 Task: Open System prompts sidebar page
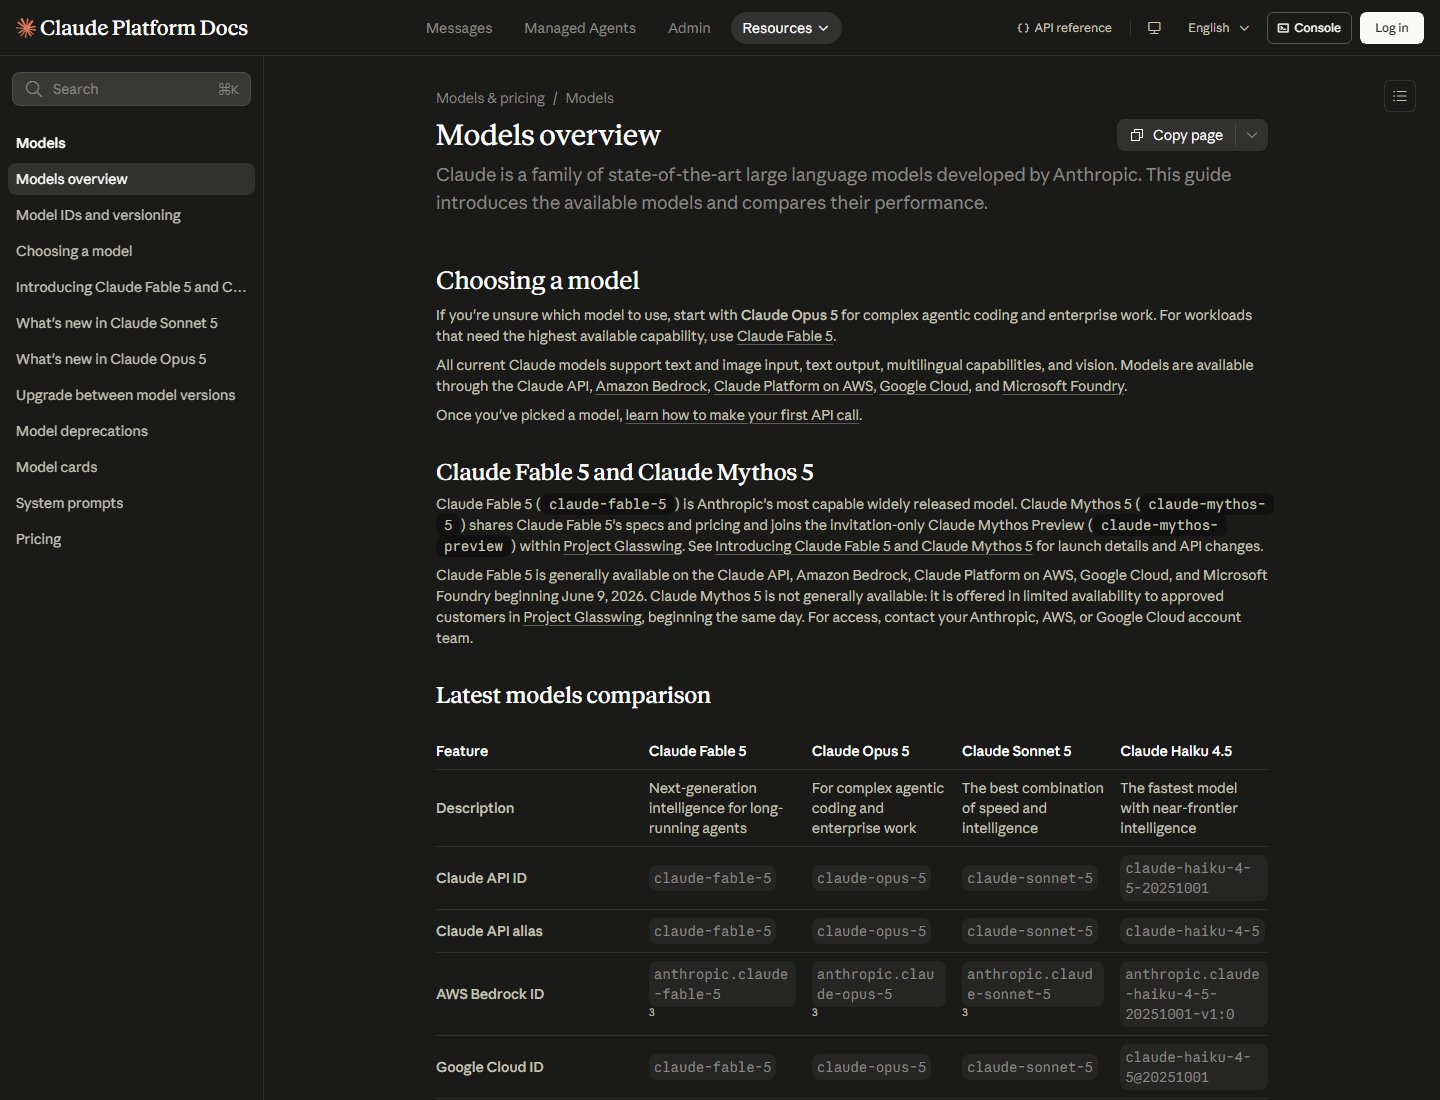click(131, 503)
